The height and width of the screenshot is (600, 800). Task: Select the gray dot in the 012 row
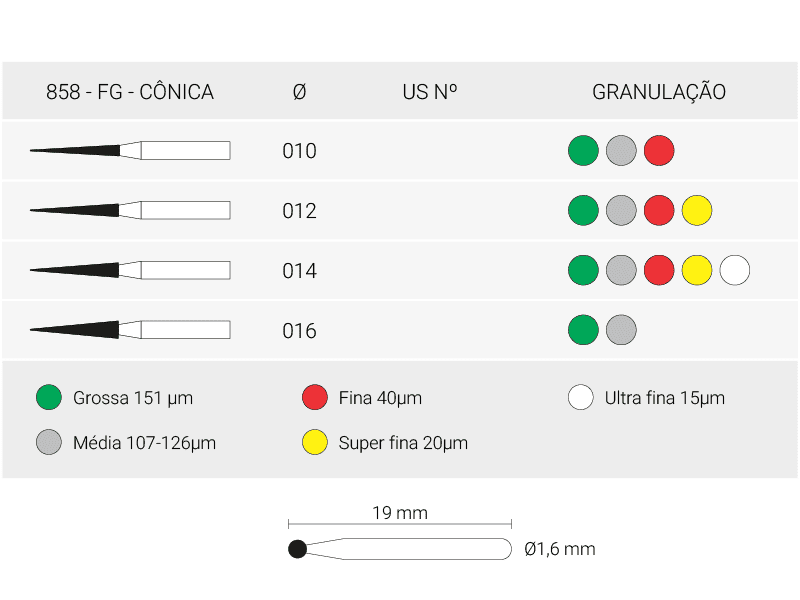click(621, 210)
